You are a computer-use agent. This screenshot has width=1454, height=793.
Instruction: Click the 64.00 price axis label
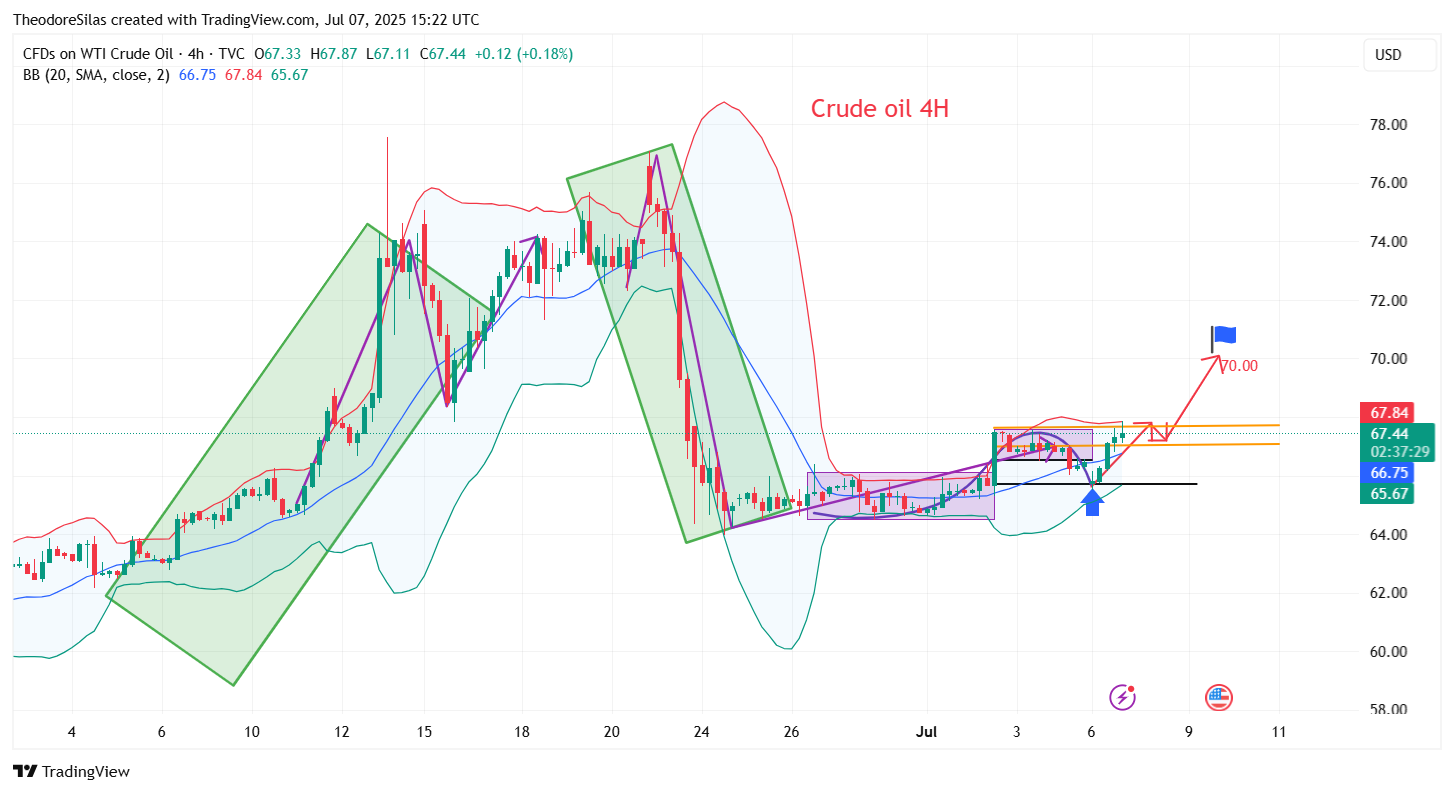coord(1389,535)
